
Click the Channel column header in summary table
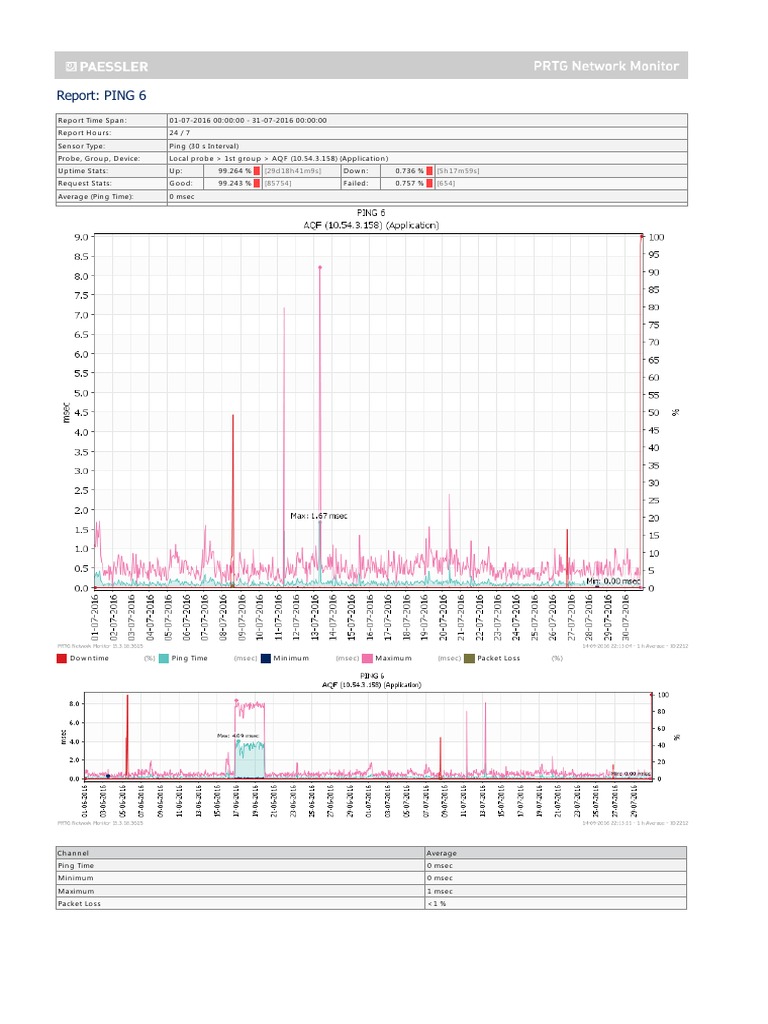click(76, 853)
